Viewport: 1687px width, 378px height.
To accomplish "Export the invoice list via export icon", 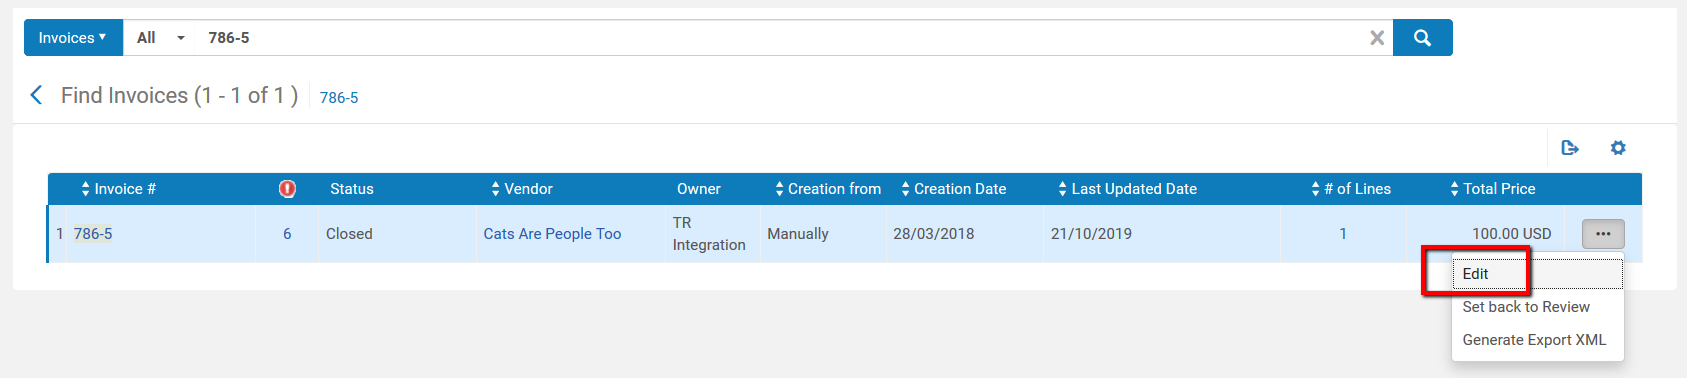I will pyautogui.click(x=1570, y=148).
